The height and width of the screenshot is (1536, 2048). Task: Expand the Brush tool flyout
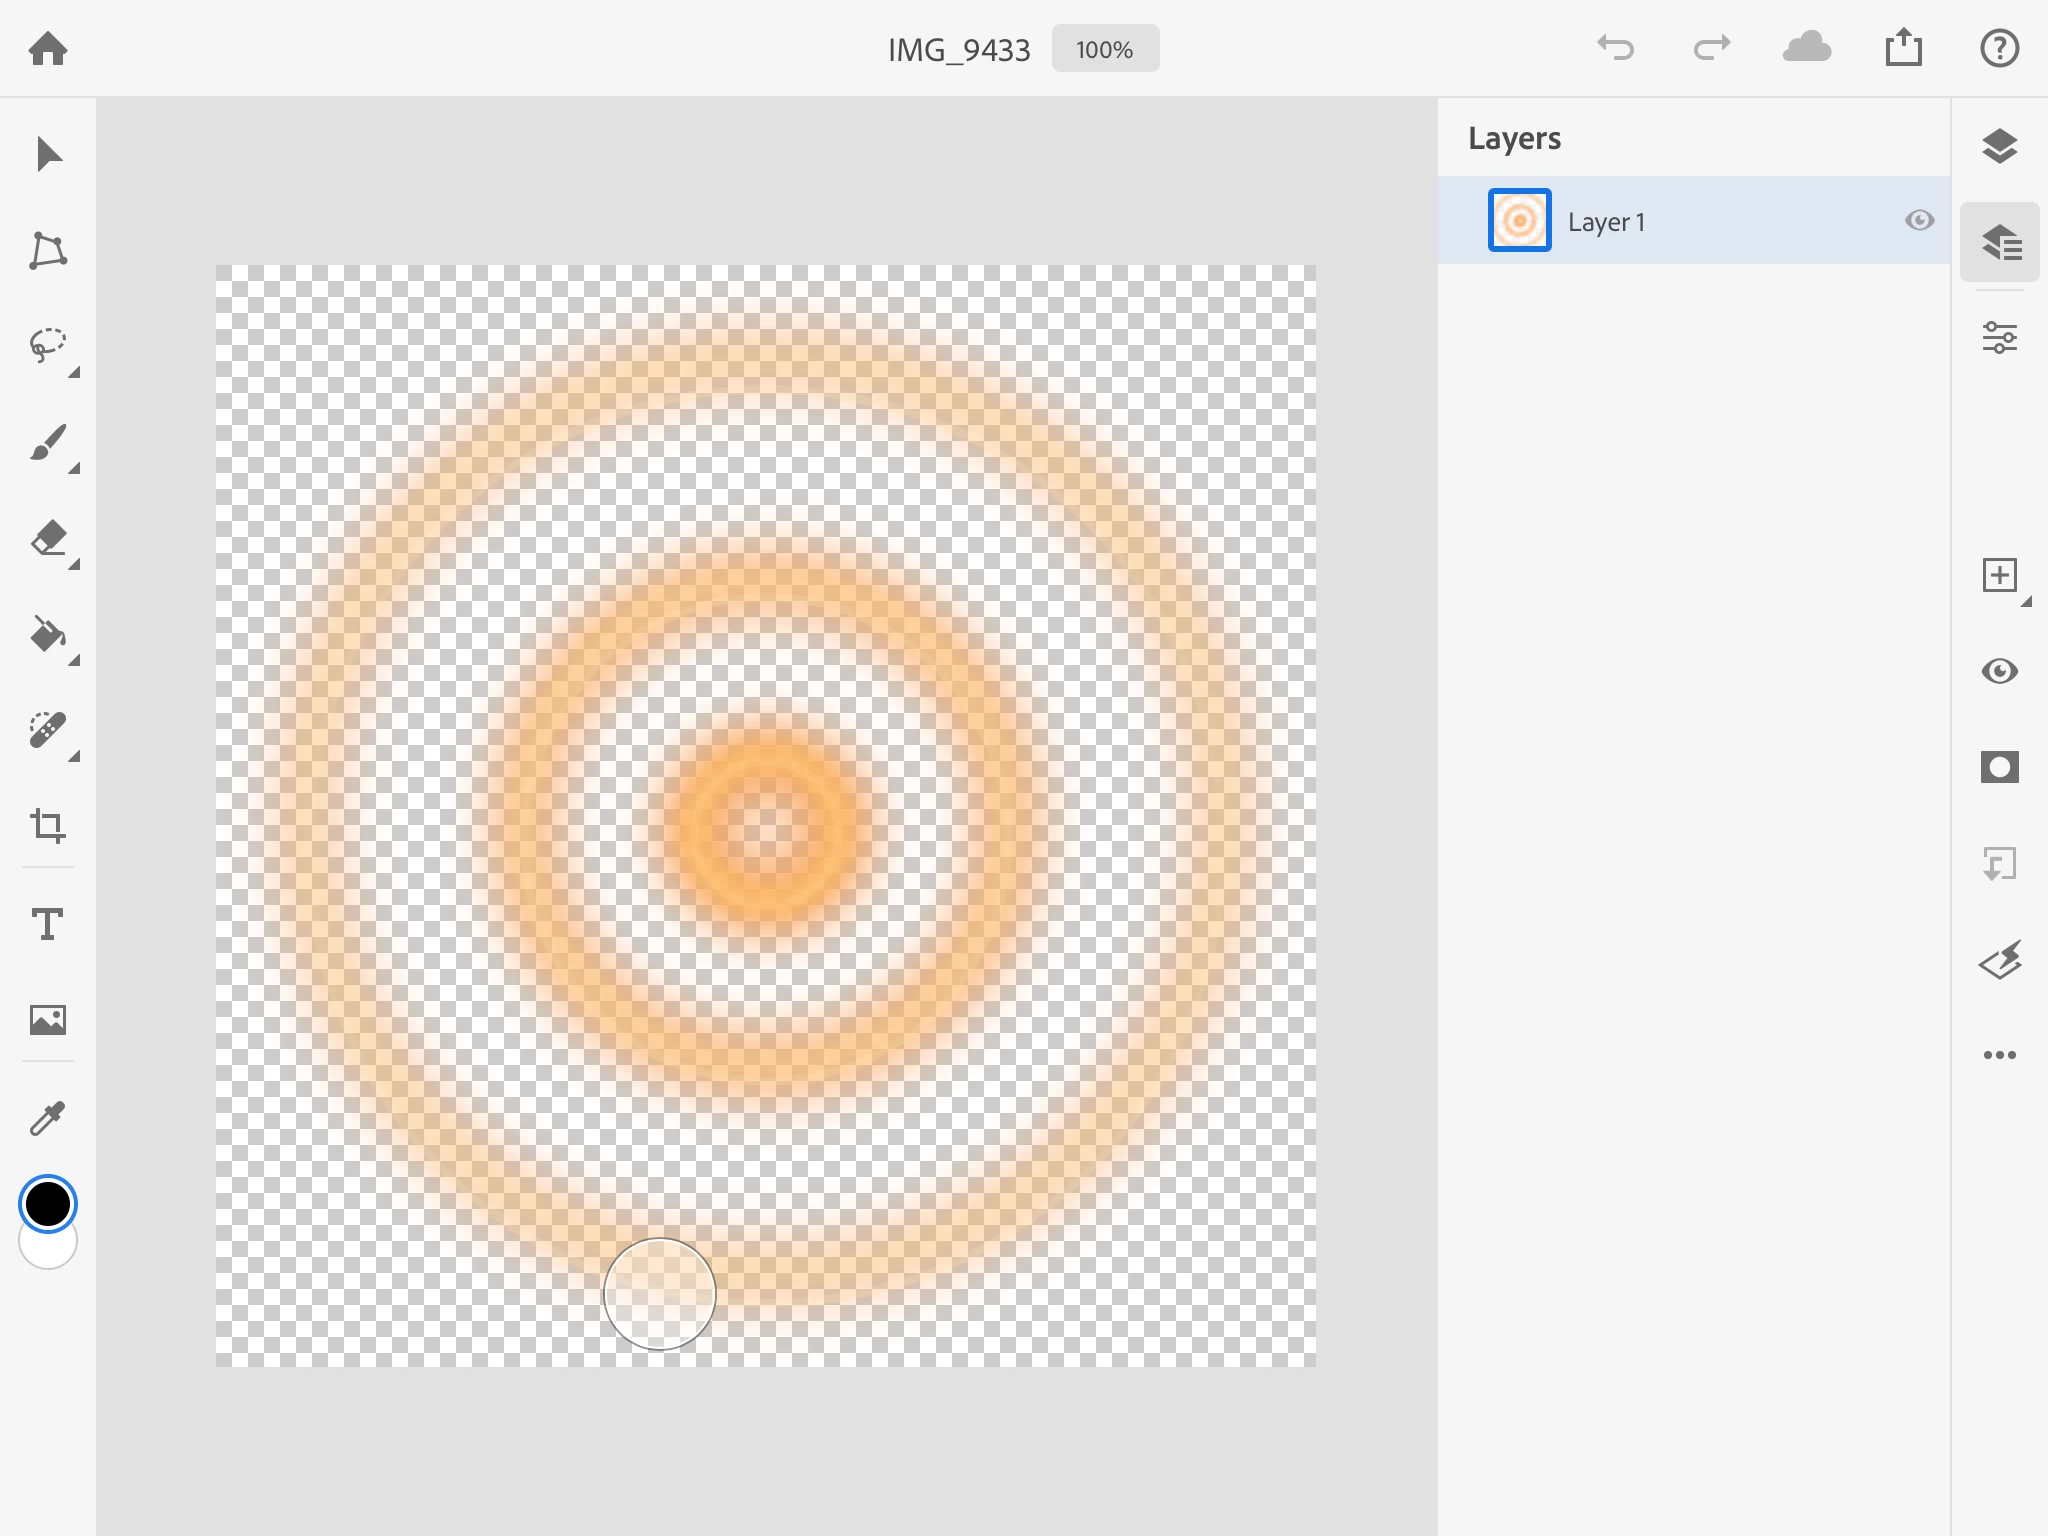tap(72, 469)
